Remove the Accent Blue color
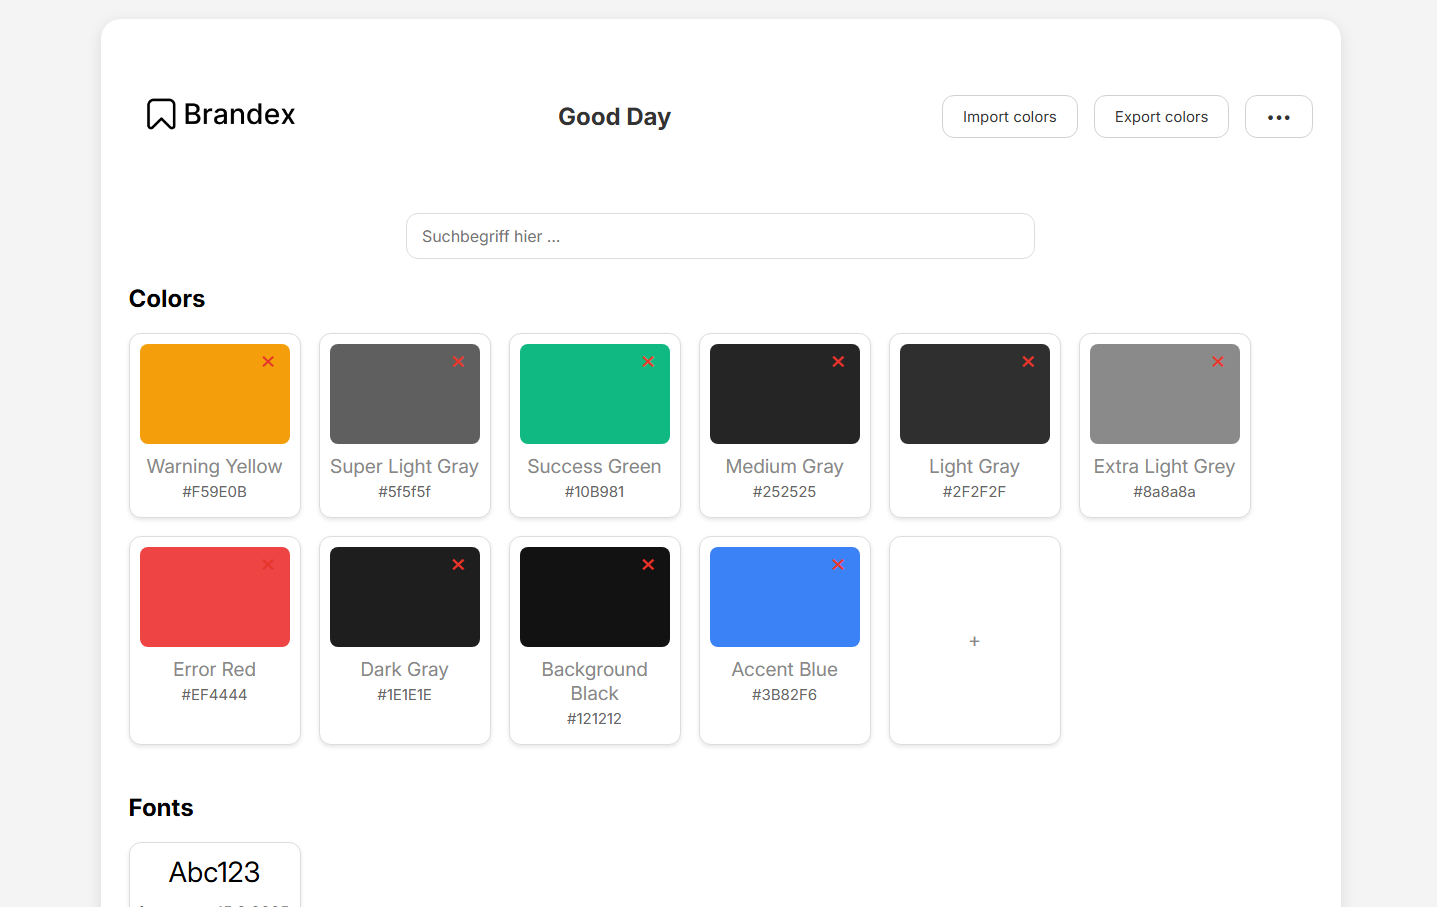The height and width of the screenshot is (907, 1437). (838, 564)
